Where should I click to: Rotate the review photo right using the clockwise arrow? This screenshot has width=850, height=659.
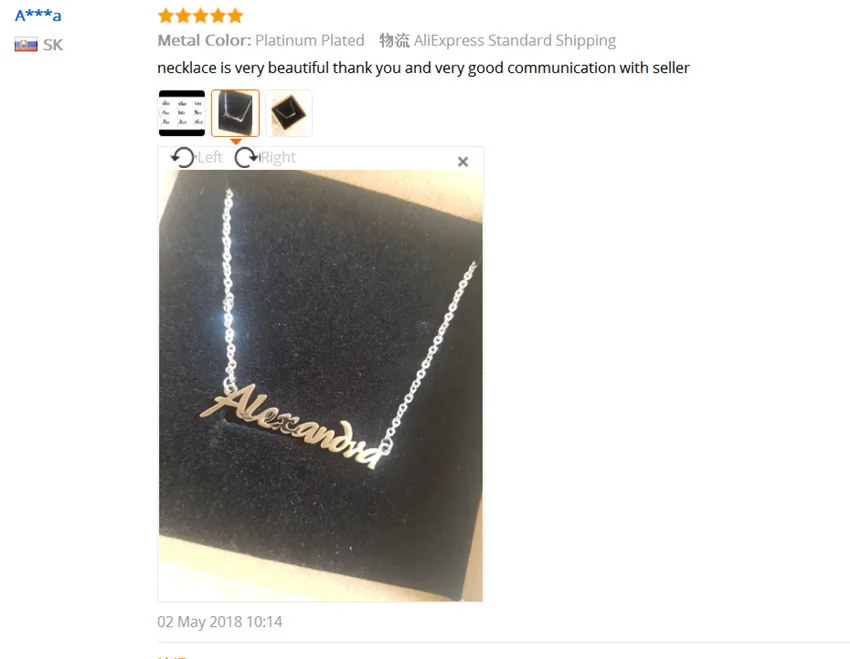pyautogui.click(x=247, y=158)
